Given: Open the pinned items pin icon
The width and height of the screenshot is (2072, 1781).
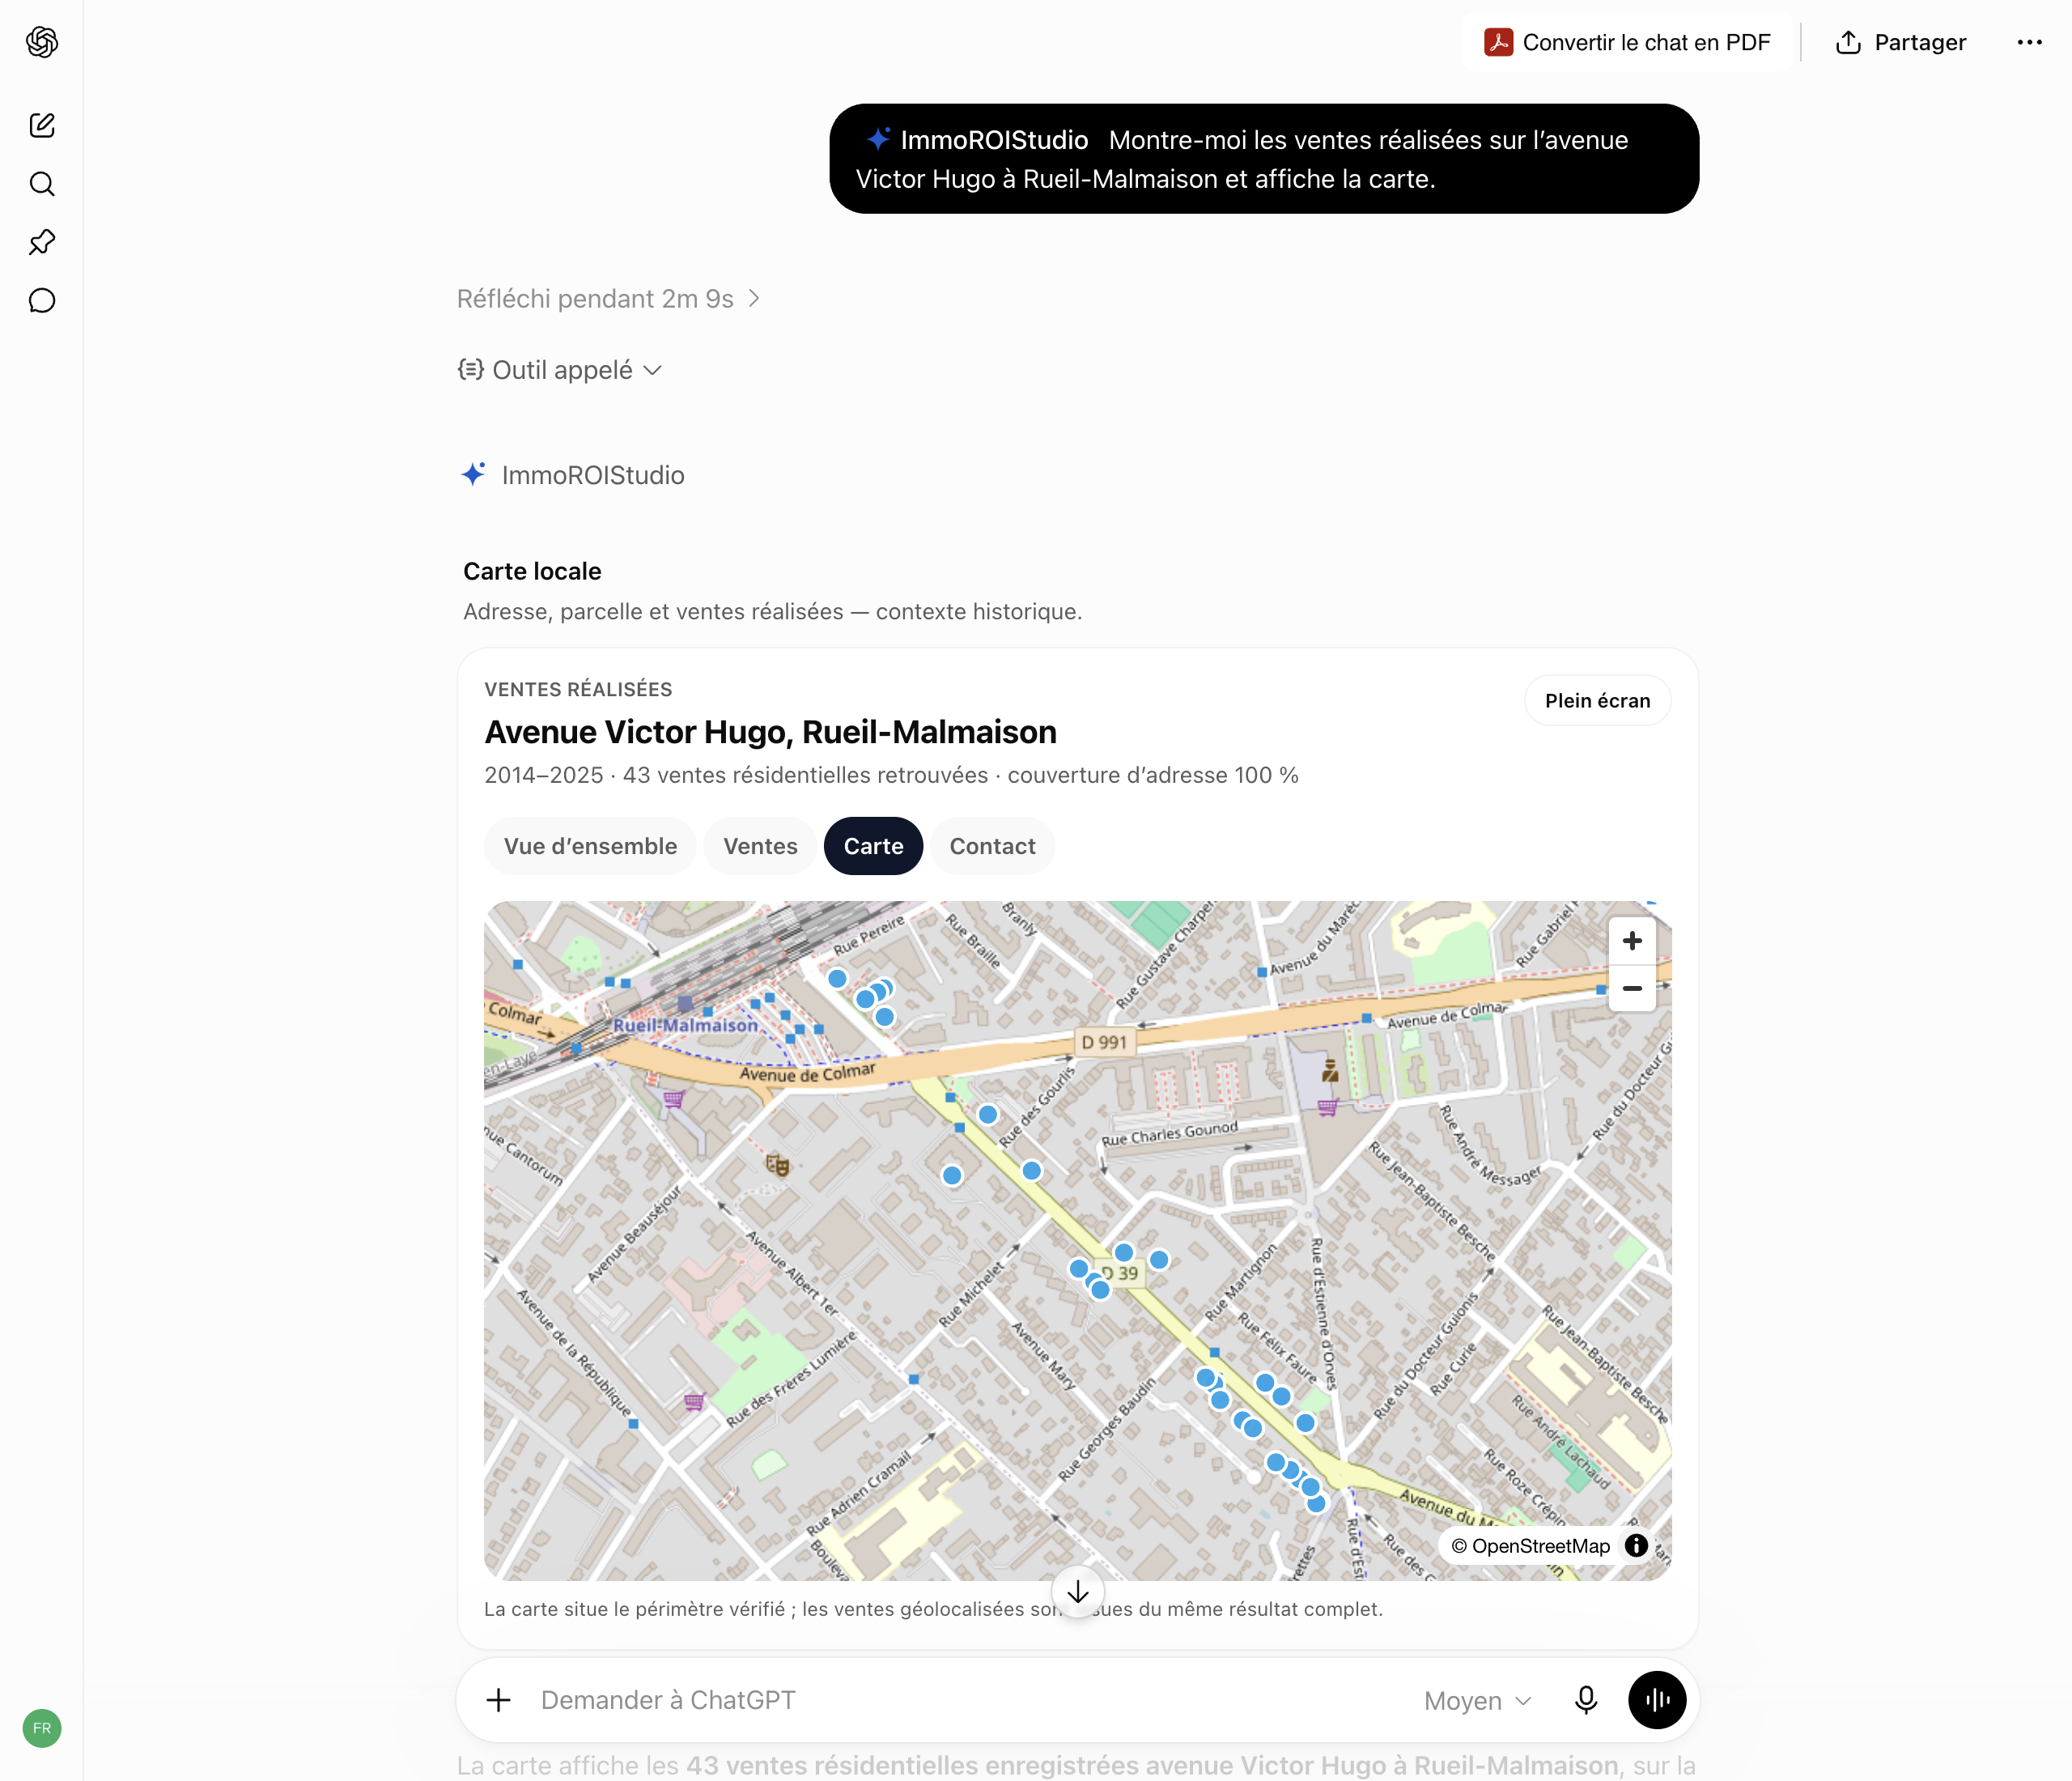Looking at the screenshot, I should 42,242.
